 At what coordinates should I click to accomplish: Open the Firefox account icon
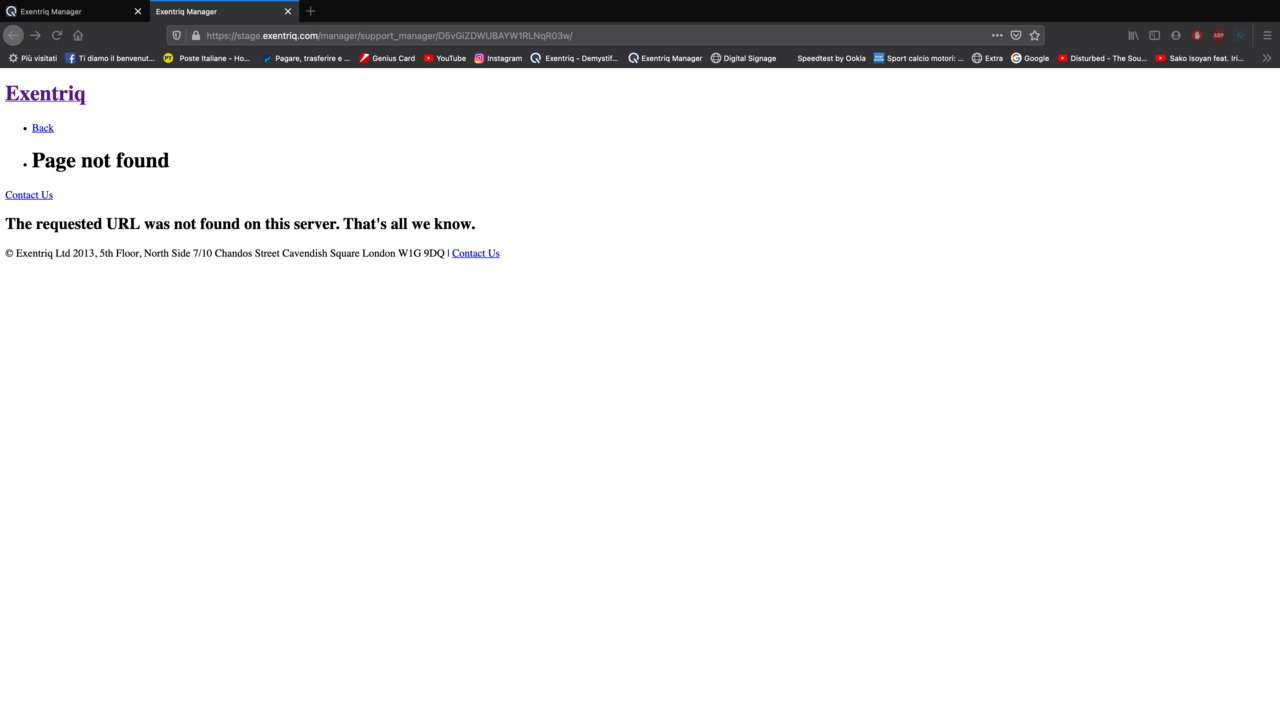1176,35
